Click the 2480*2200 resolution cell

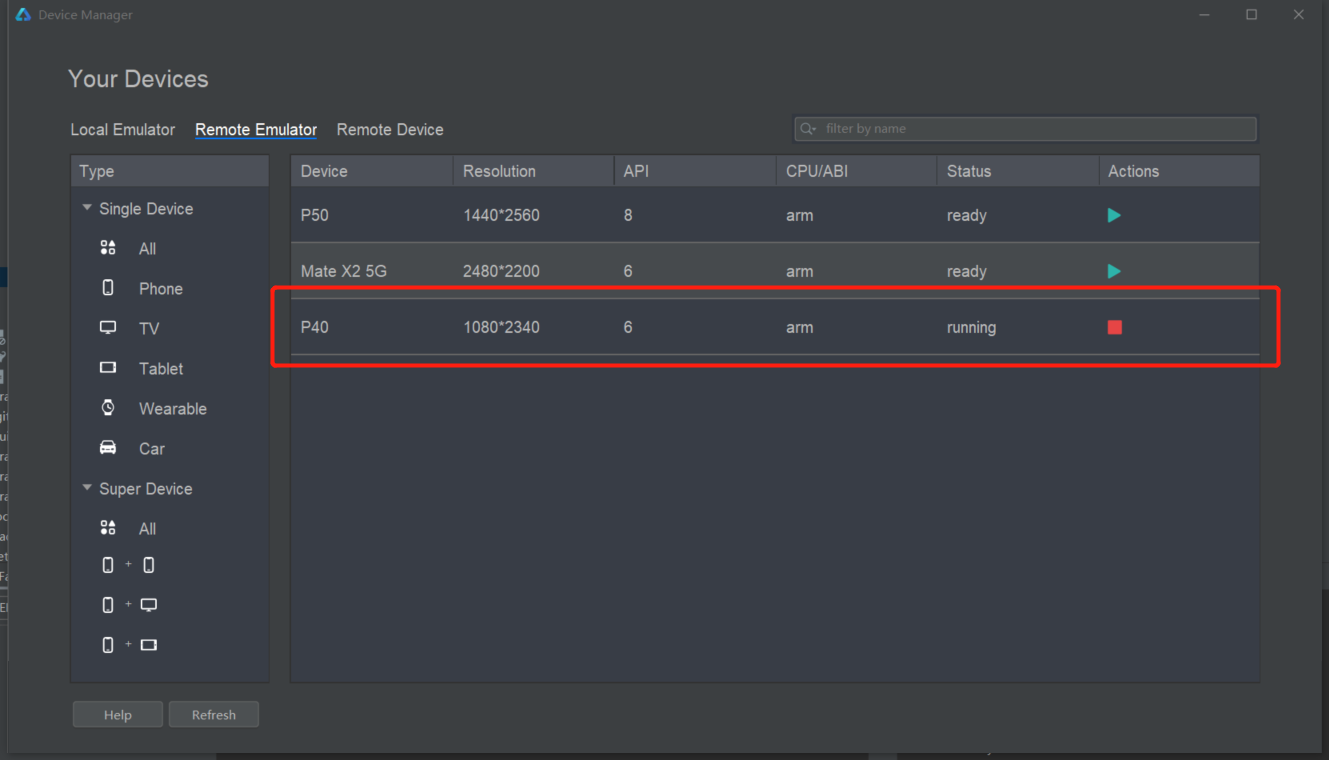pyautogui.click(x=501, y=271)
